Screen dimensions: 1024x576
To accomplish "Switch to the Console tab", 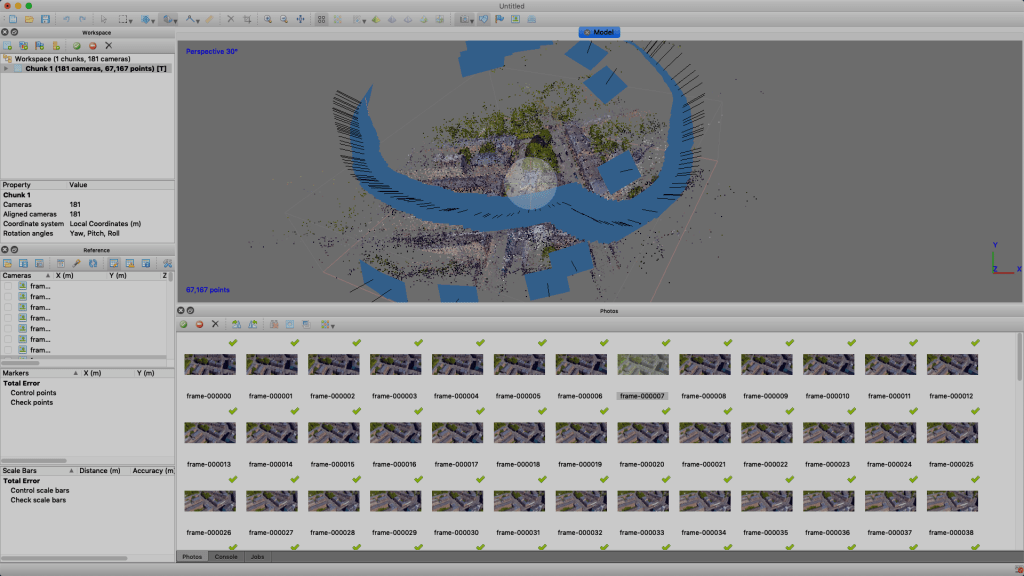I will pyautogui.click(x=226, y=556).
